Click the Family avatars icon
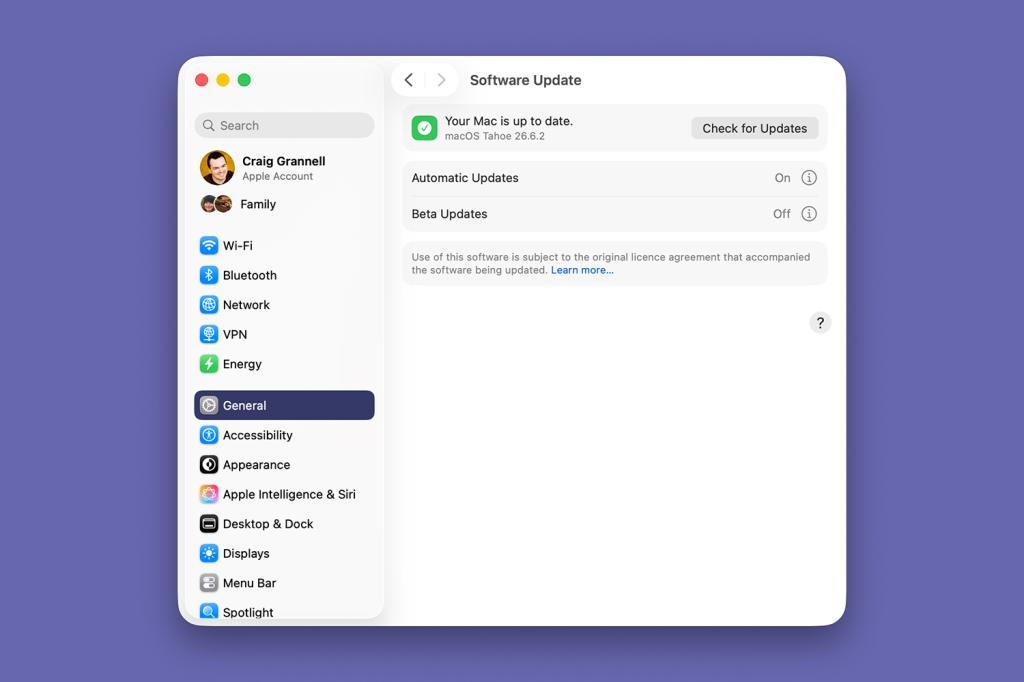Screen dimensions: 1024x682 [x=216, y=204]
